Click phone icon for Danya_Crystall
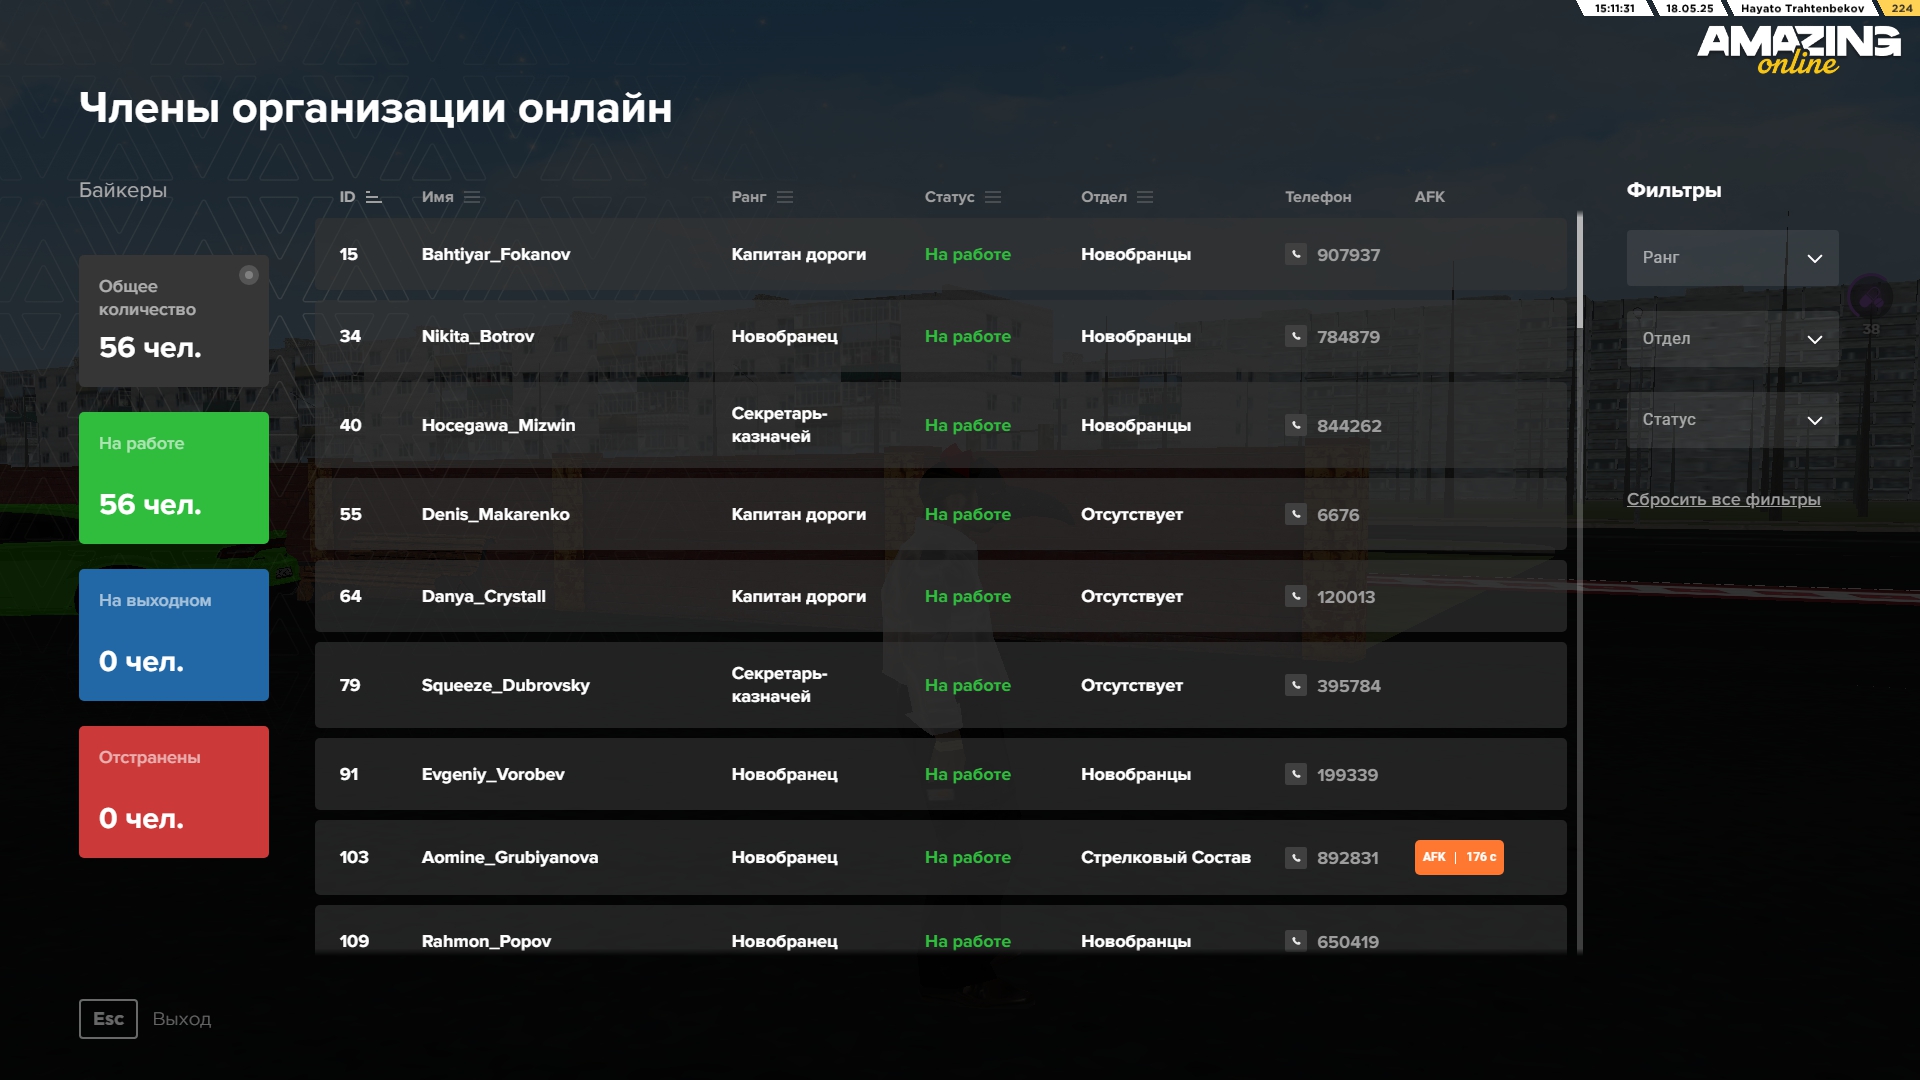1920x1080 pixels. coord(1296,596)
